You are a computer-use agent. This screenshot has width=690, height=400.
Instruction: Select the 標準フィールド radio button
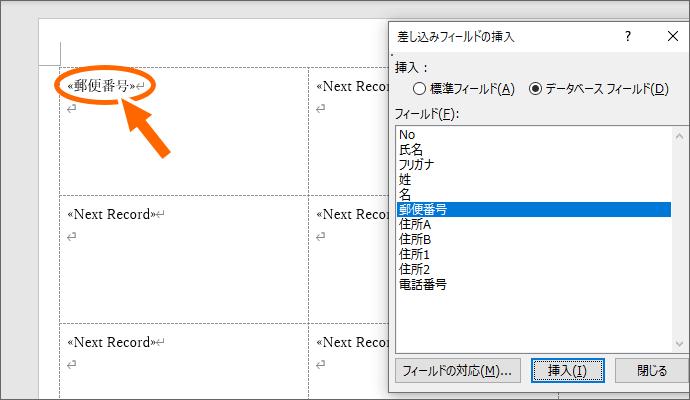click(419, 89)
